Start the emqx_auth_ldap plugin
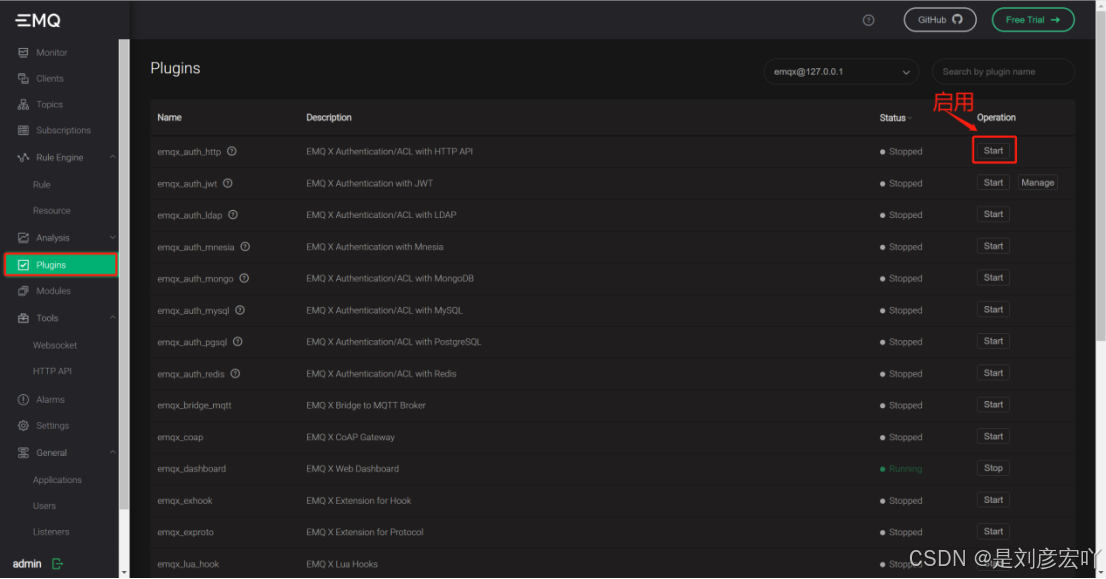Image resolution: width=1106 pixels, height=579 pixels. (x=993, y=214)
